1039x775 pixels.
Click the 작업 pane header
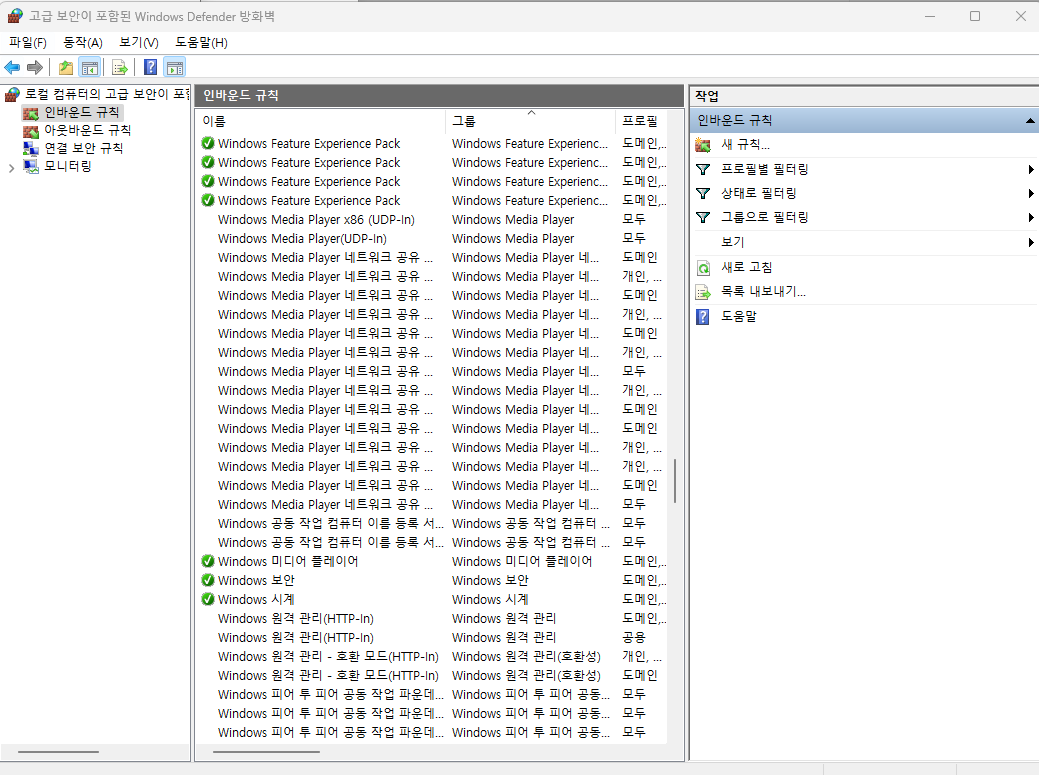tap(707, 96)
